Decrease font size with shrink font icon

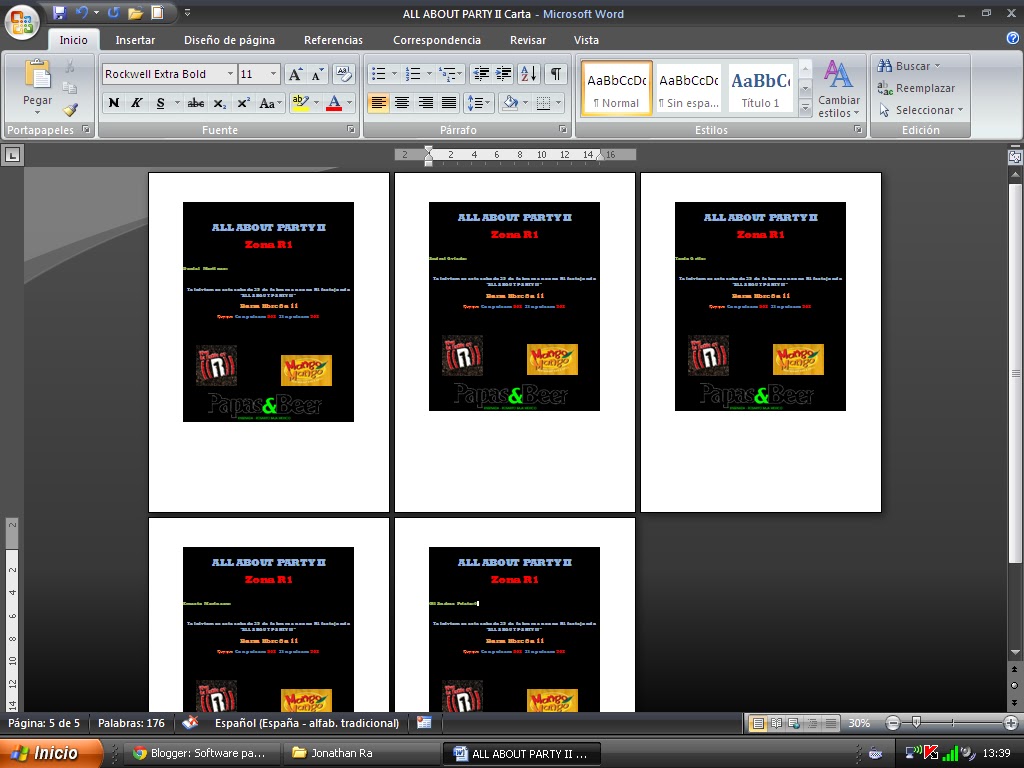click(x=317, y=74)
